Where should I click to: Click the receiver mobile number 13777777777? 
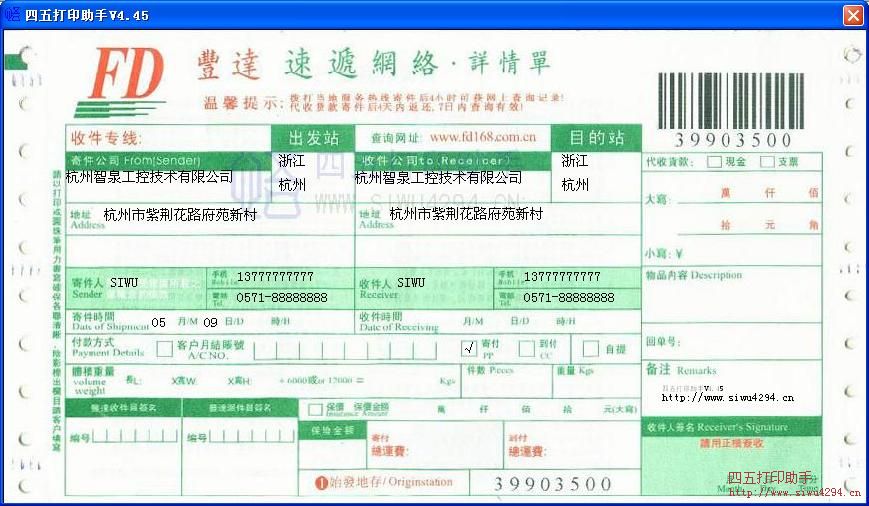click(562, 277)
